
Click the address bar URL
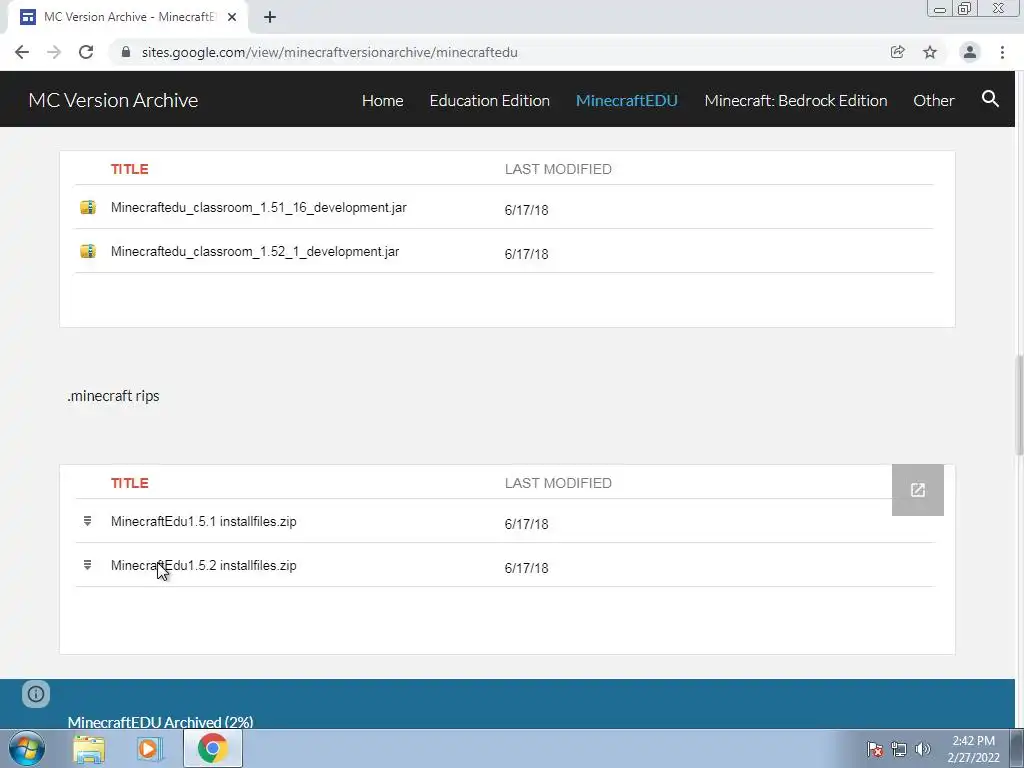point(330,52)
